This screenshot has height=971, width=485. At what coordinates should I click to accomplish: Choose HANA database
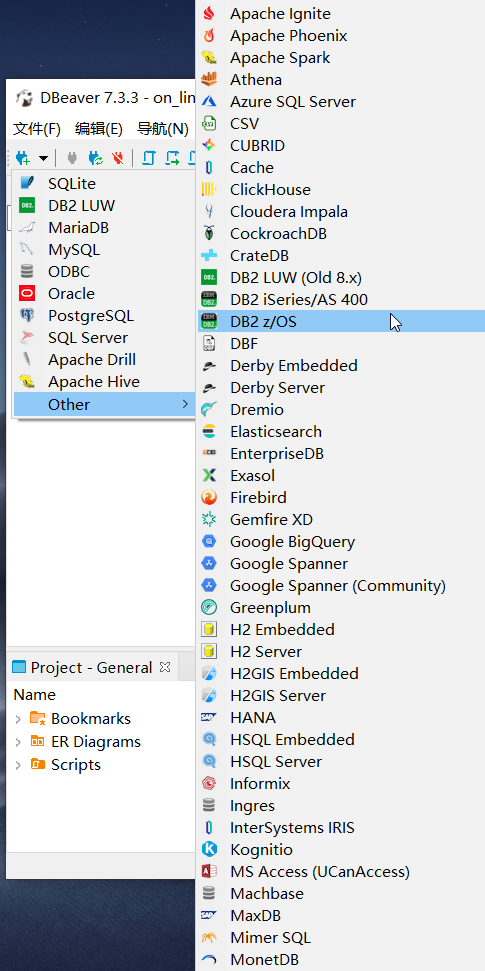[x=341, y=717]
